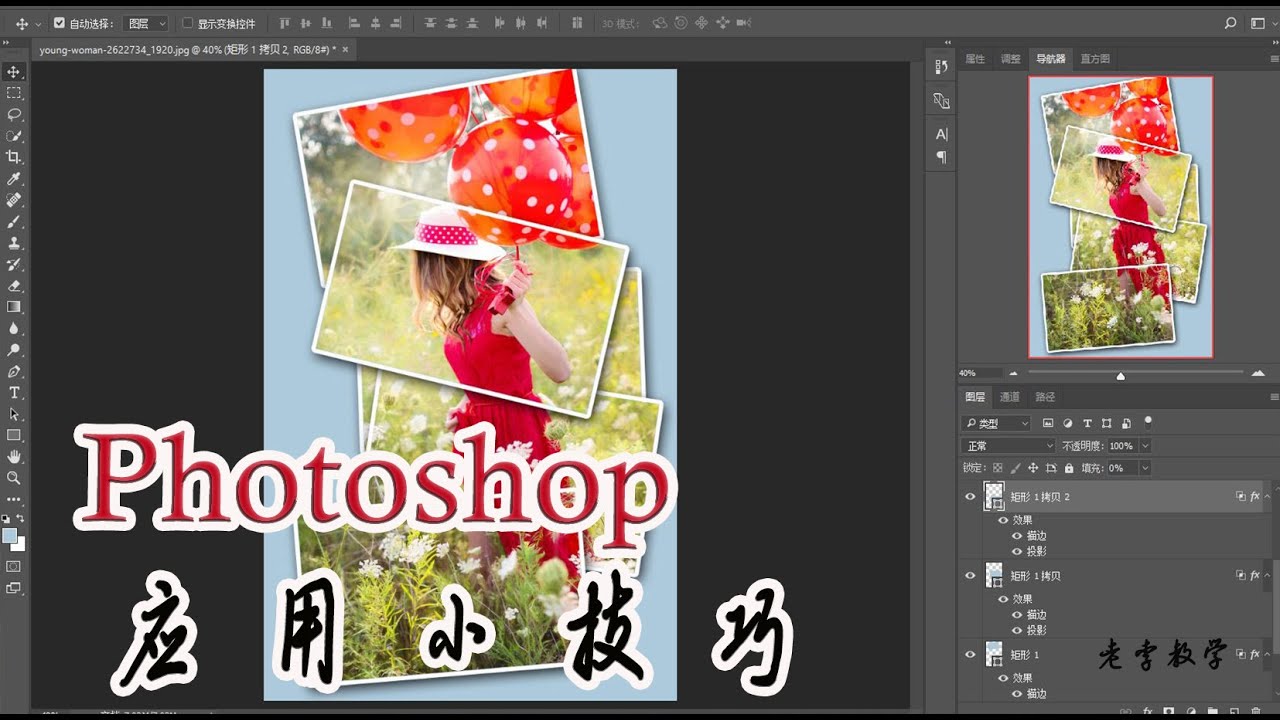Collapse effects of 矩形 1 拷贝 layer
The height and width of the screenshot is (720, 1280).
1267,576
